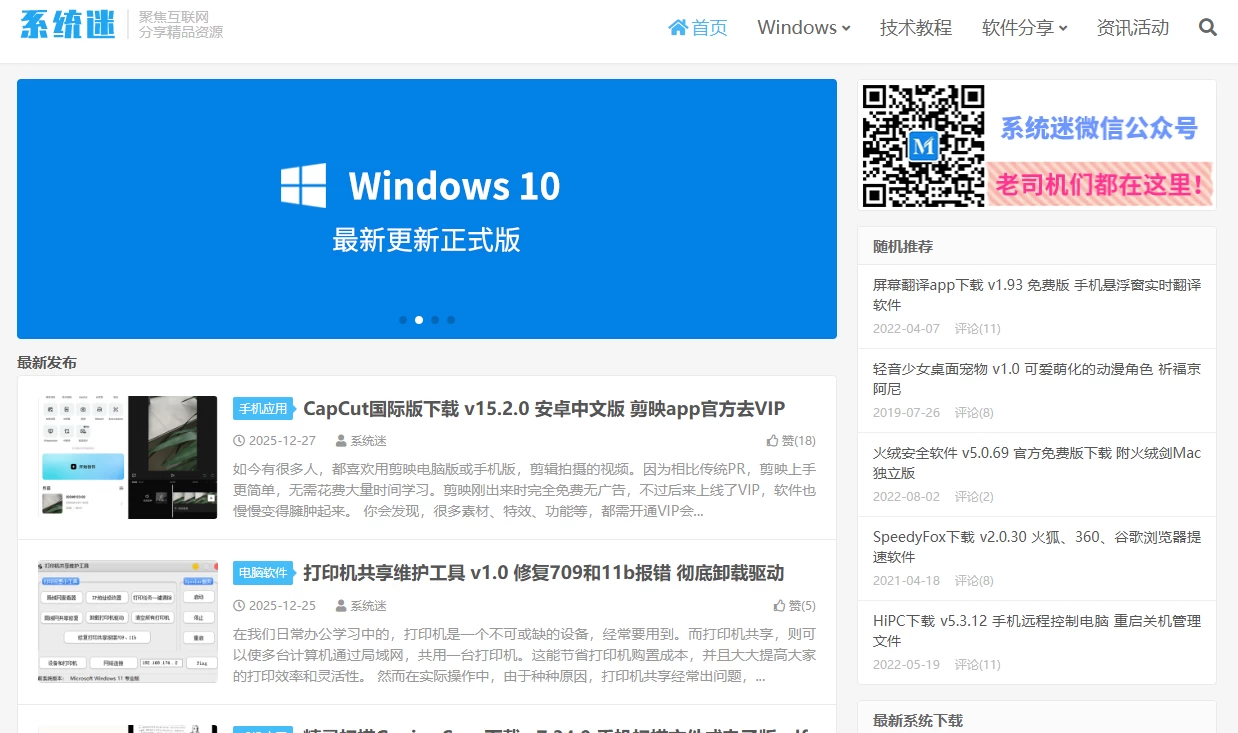This screenshot has width=1238, height=733.
Task: Click the home icon beside 首页
Action: [678, 27]
